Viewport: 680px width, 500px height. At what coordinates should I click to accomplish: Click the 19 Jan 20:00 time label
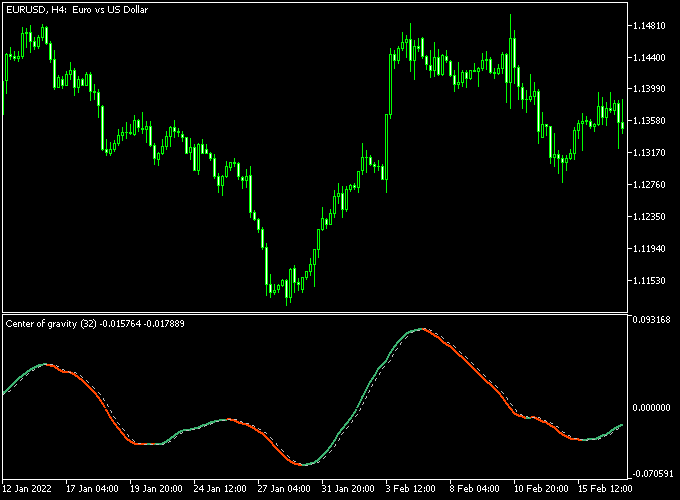coord(156,489)
